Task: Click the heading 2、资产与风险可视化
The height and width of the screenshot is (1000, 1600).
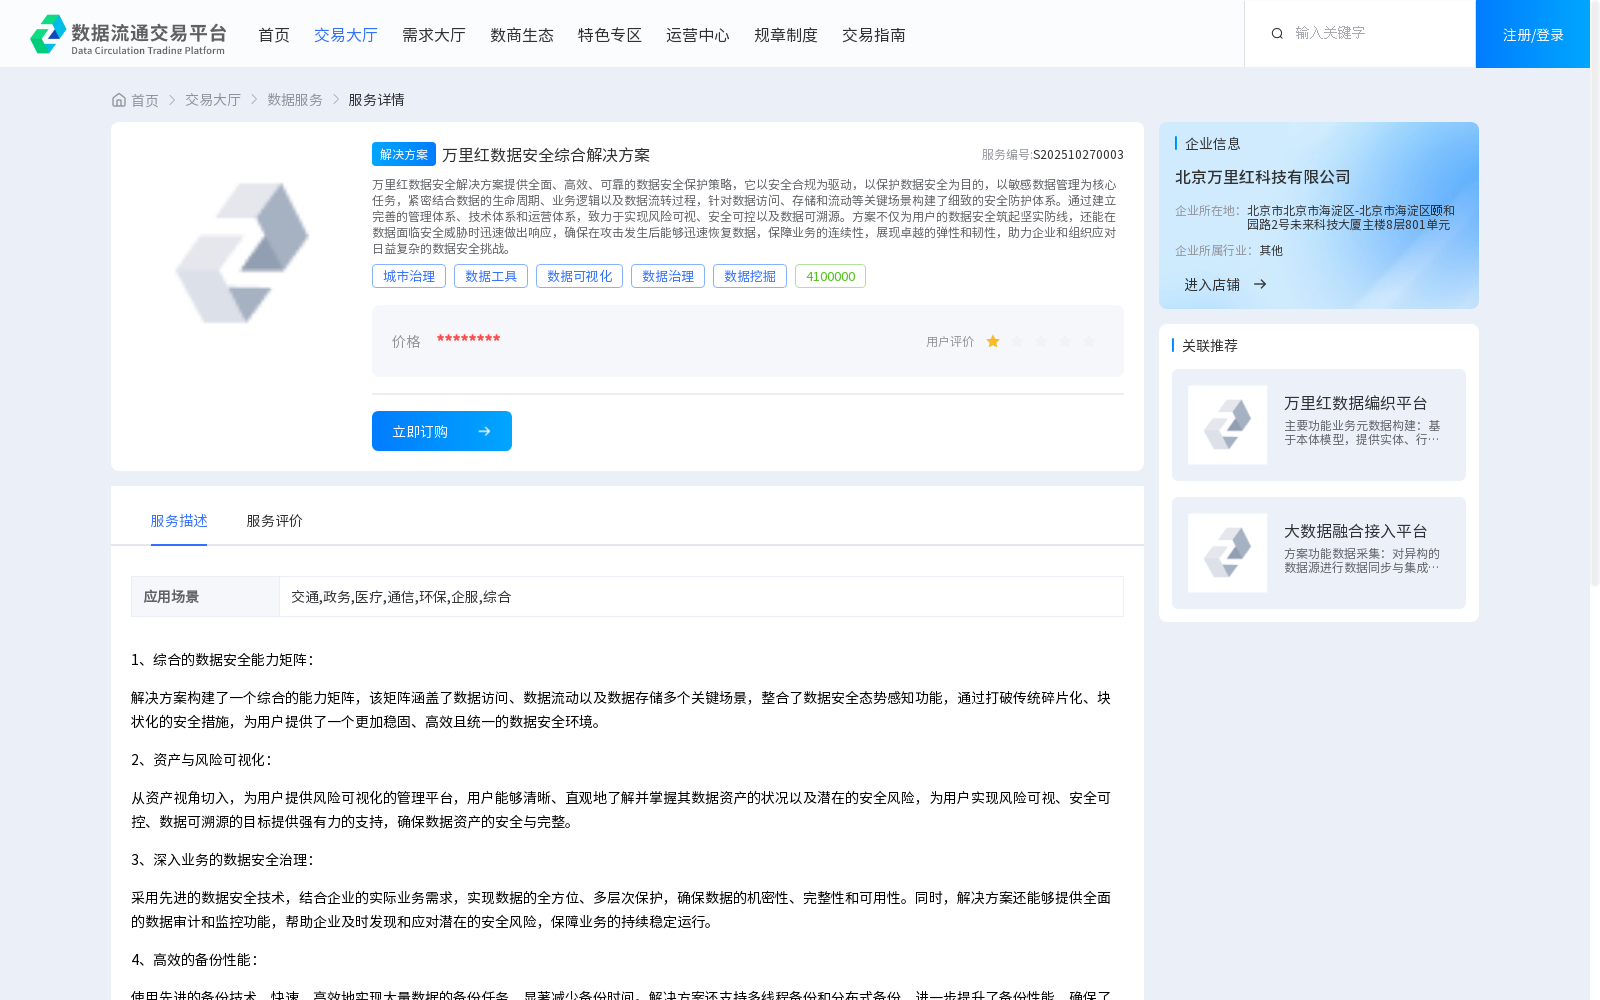Action: tap(202, 760)
